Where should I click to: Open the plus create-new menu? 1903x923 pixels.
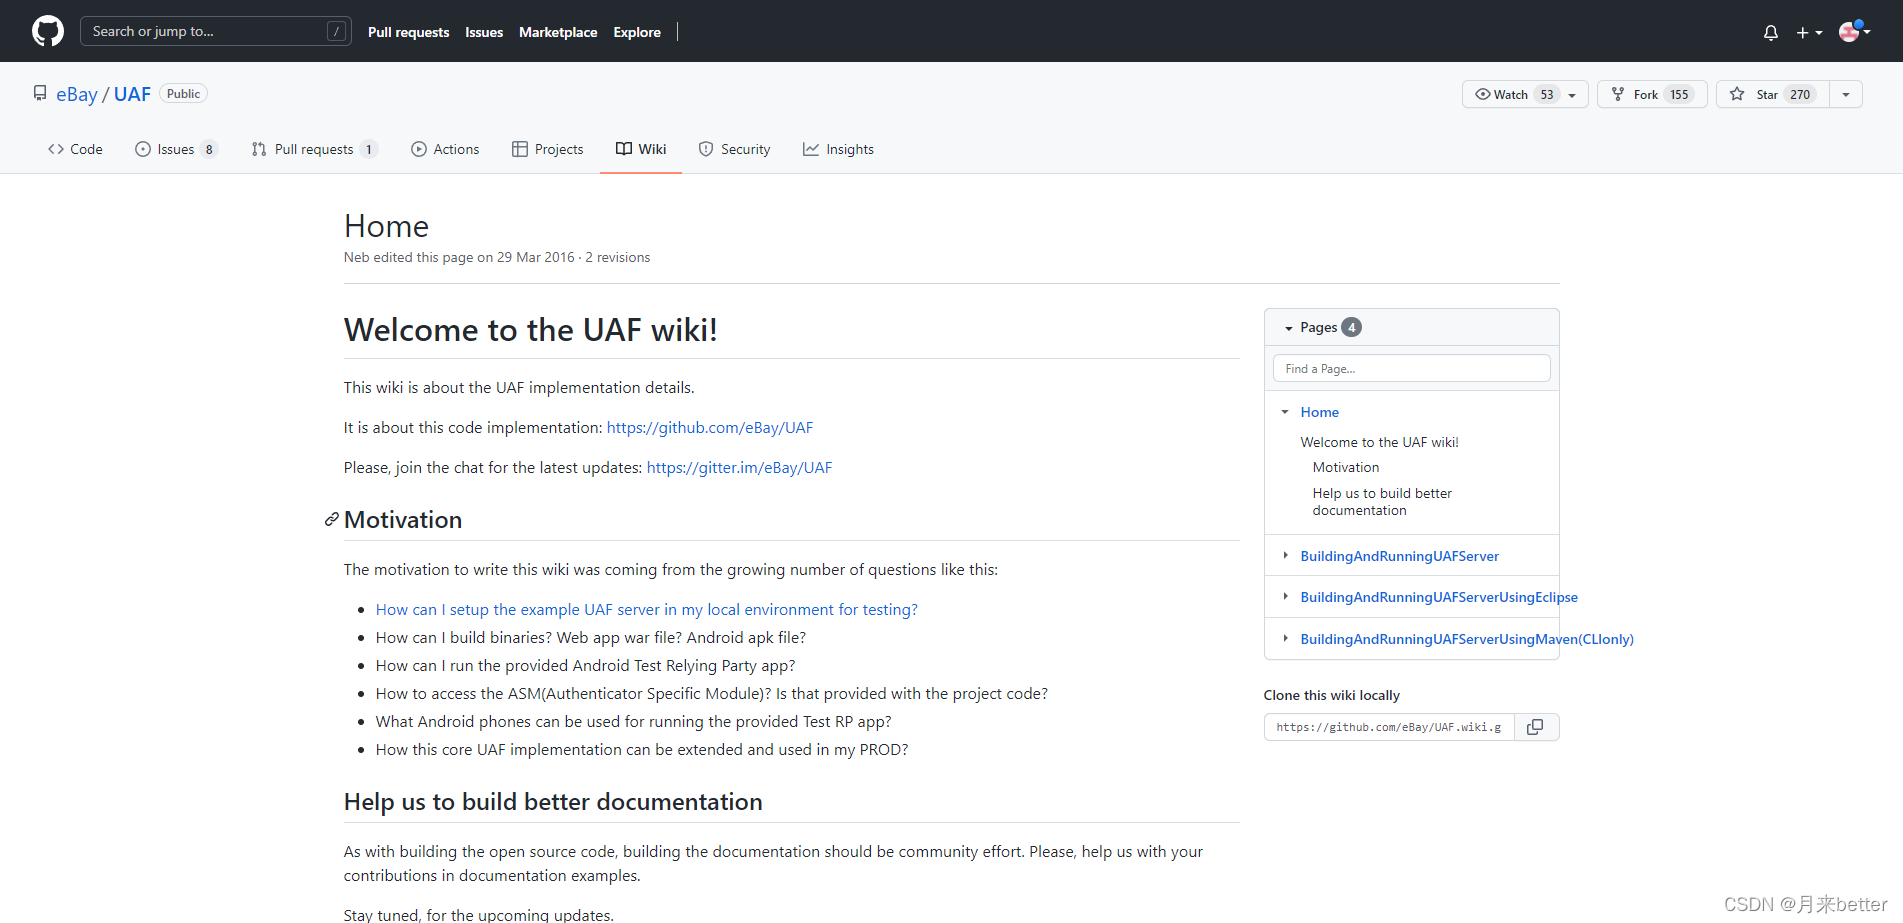(x=1809, y=32)
